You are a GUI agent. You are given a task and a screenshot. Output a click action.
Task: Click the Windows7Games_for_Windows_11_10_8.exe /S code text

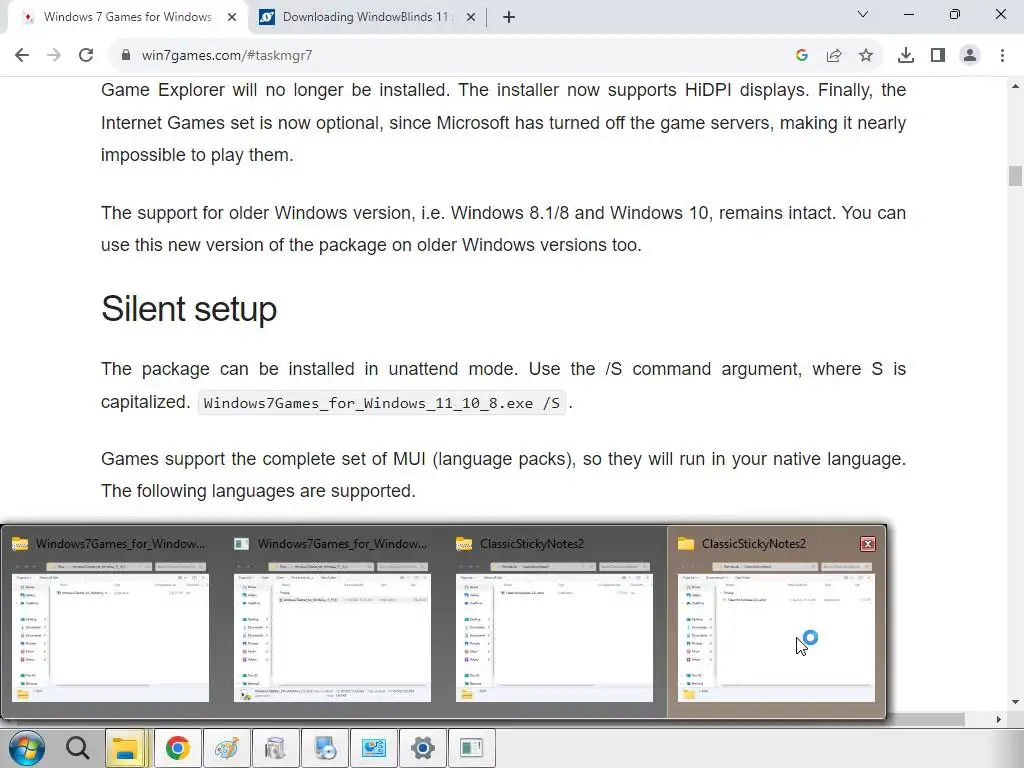381,403
